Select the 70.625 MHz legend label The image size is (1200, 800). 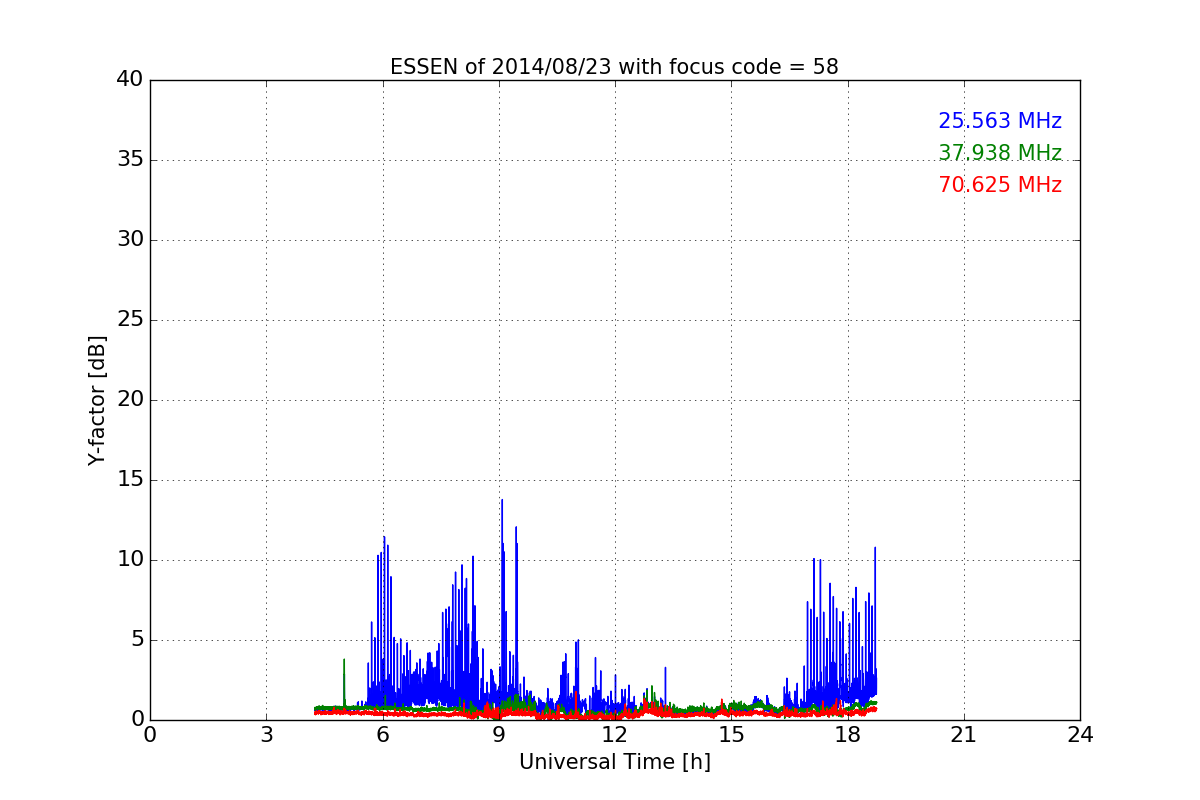coord(1000,185)
